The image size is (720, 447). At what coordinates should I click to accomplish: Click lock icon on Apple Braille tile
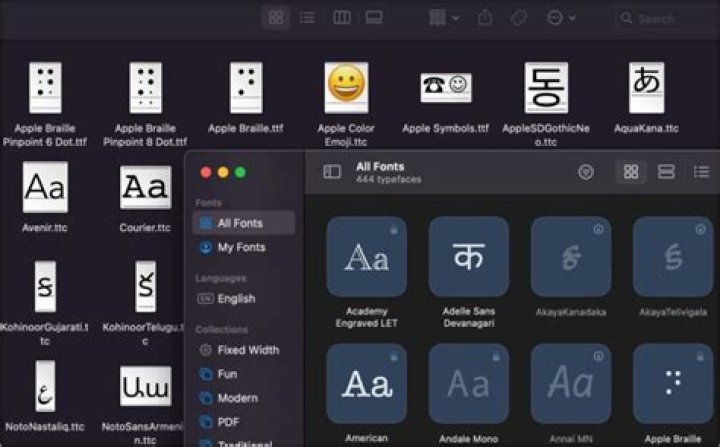pyautogui.click(x=700, y=356)
